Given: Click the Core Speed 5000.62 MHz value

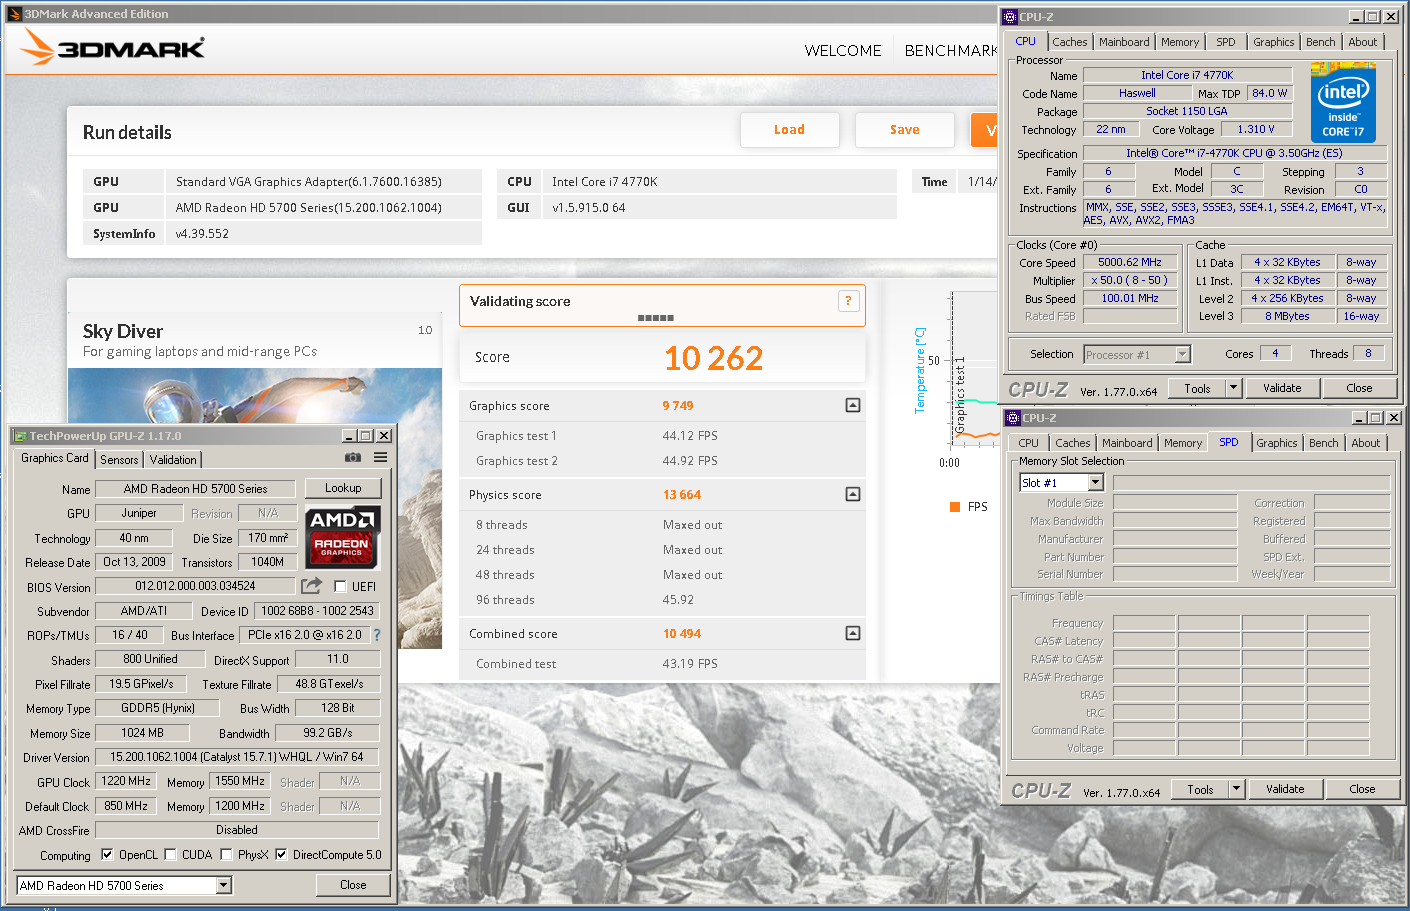Looking at the screenshot, I should coord(1130,263).
